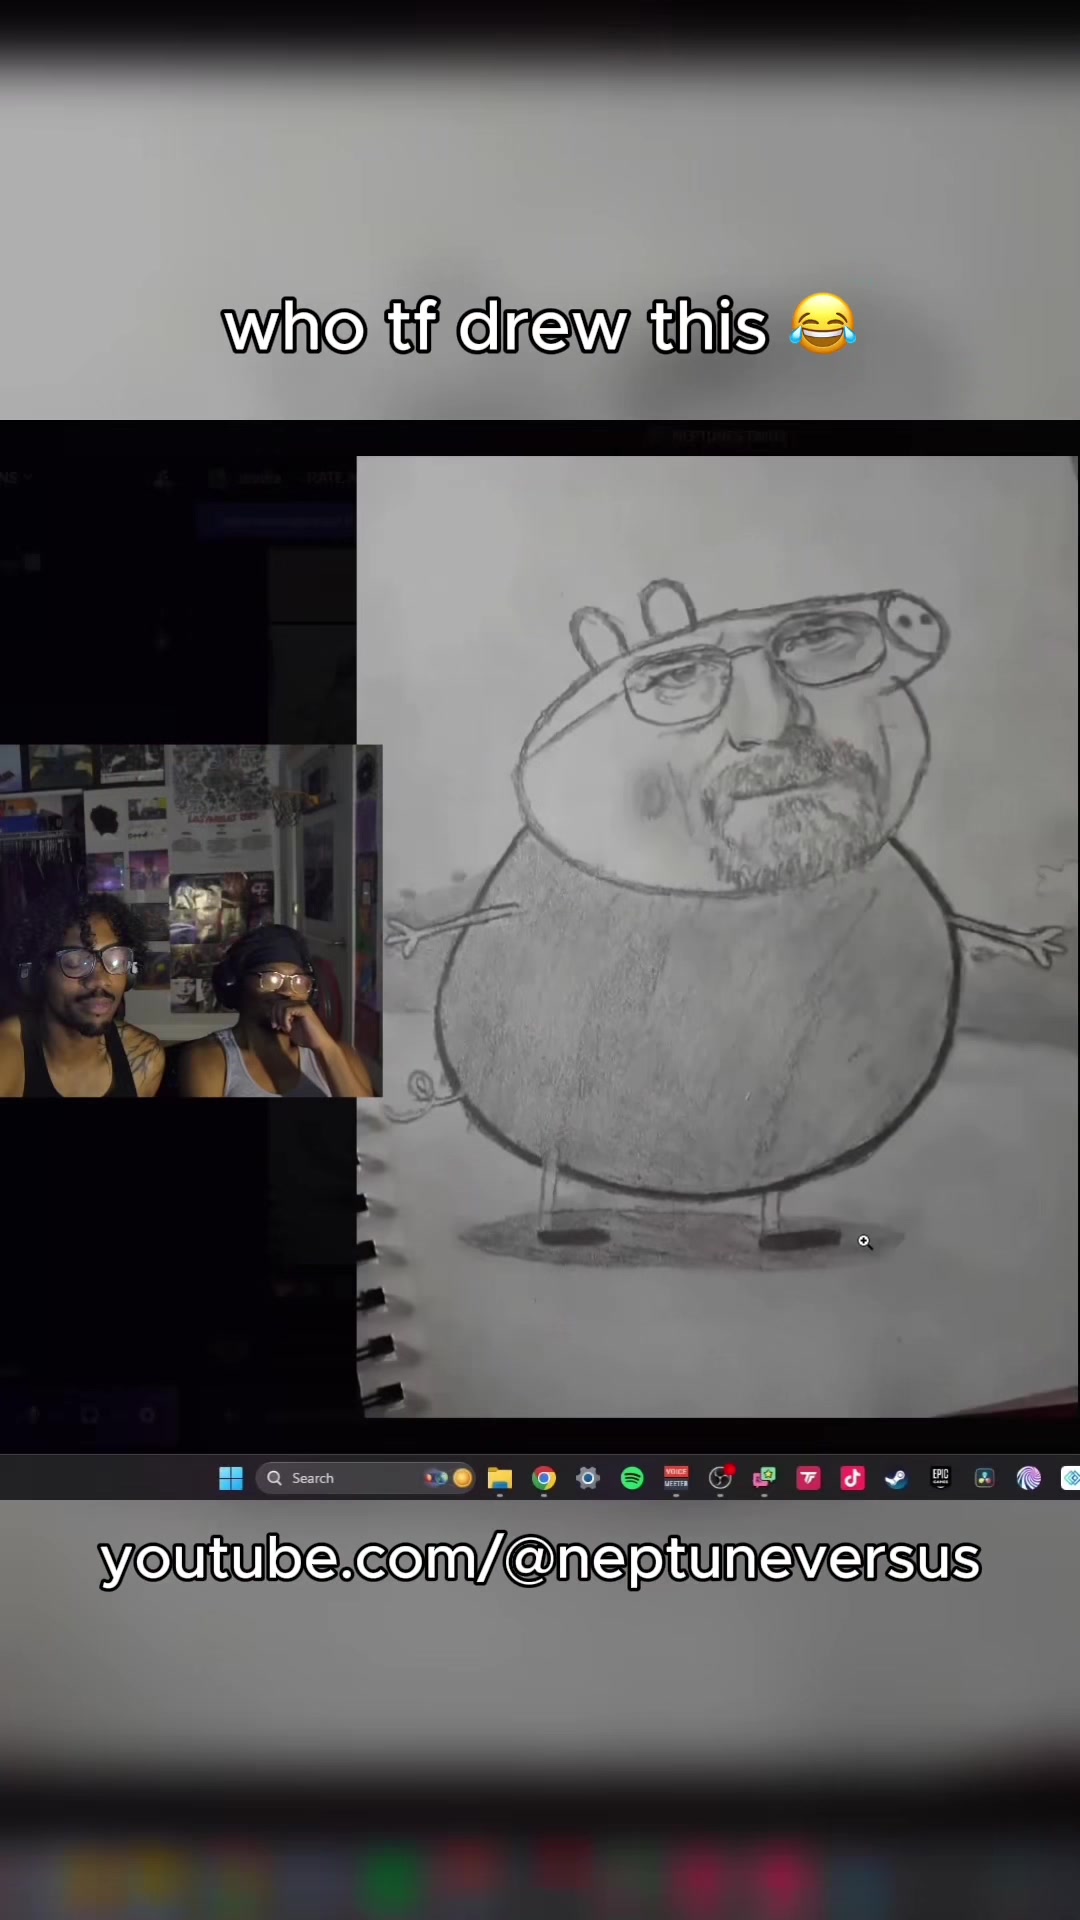Click the Peppa Pig pencil drawing image
The width and height of the screenshot is (1080, 1920).
pos(717,937)
